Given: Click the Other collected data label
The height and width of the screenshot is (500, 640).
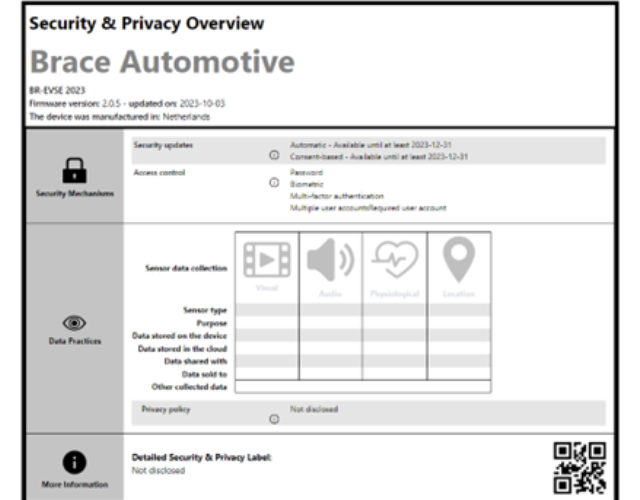Looking at the screenshot, I should [x=189, y=387].
